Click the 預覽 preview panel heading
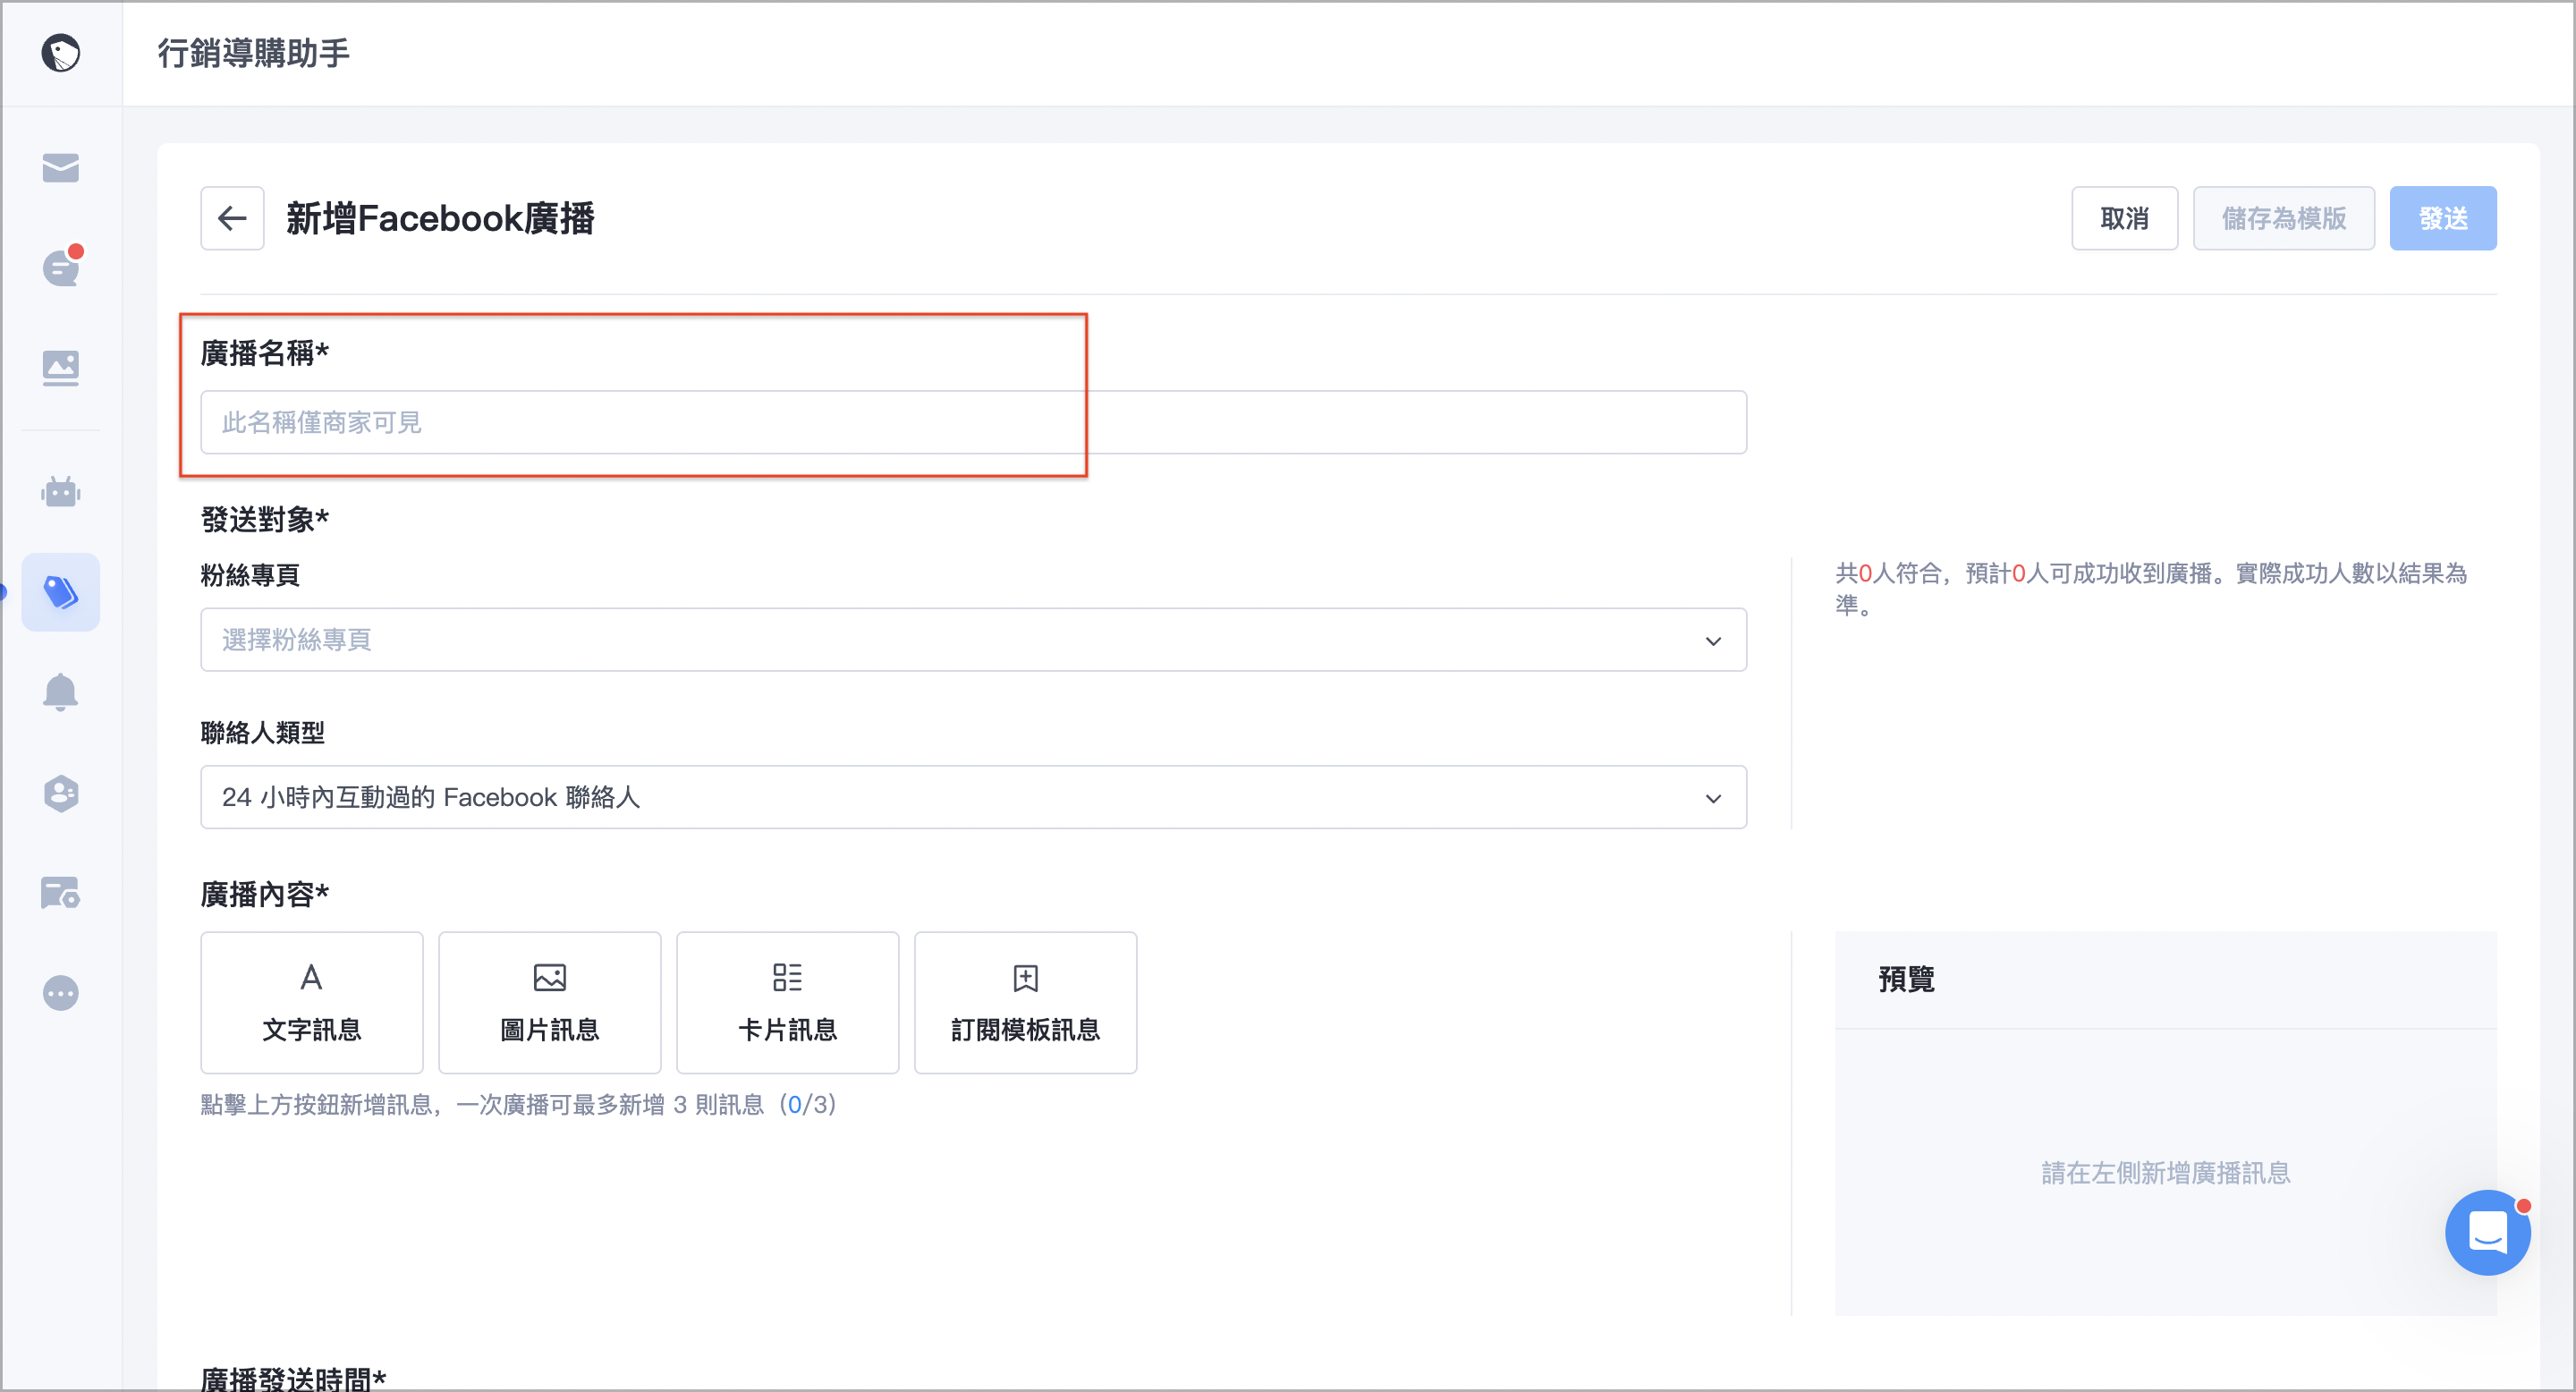Image resolution: width=2576 pixels, height=1392 pixels. pyautogui.click(x=1906, y=978)
